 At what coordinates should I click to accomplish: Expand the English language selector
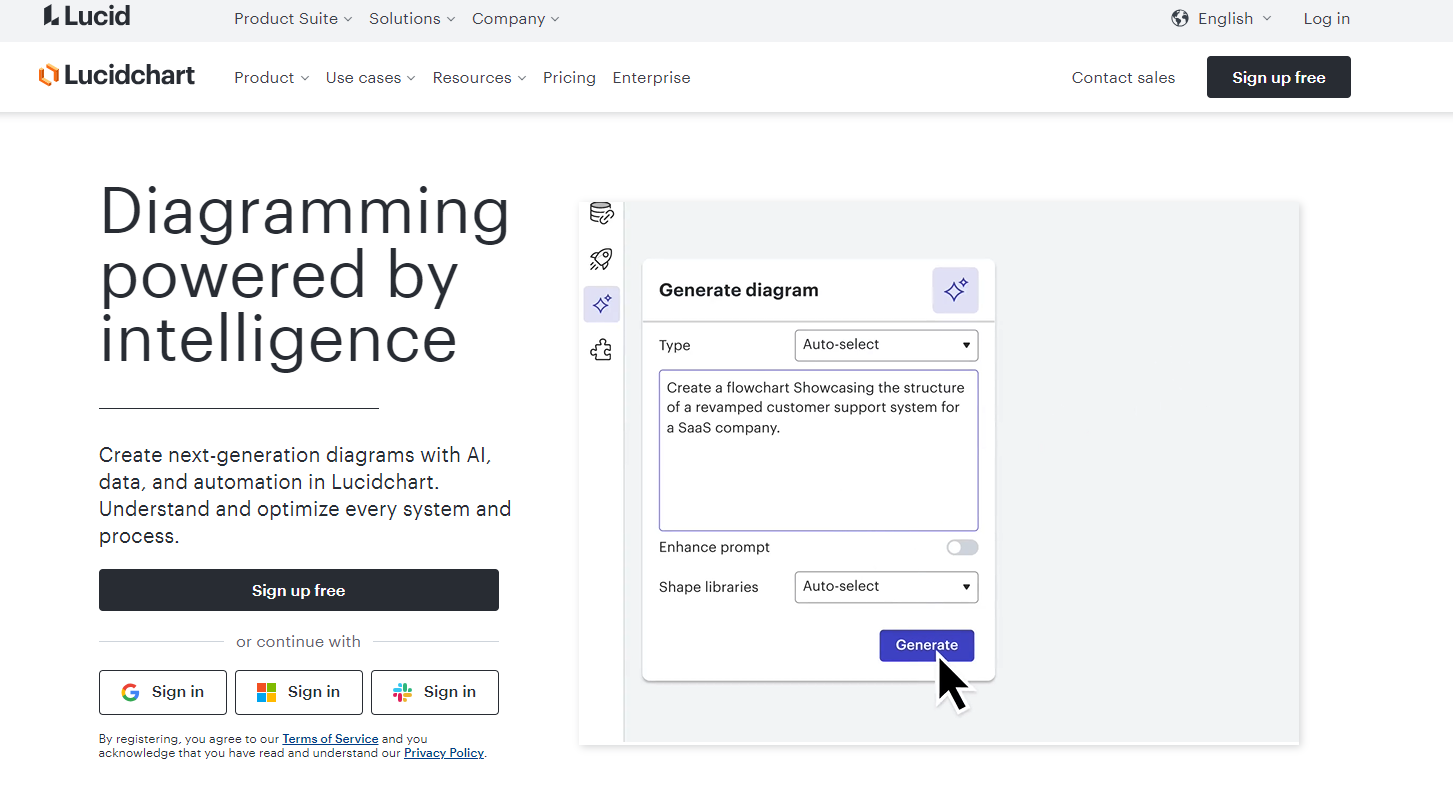coord(1234,19)
